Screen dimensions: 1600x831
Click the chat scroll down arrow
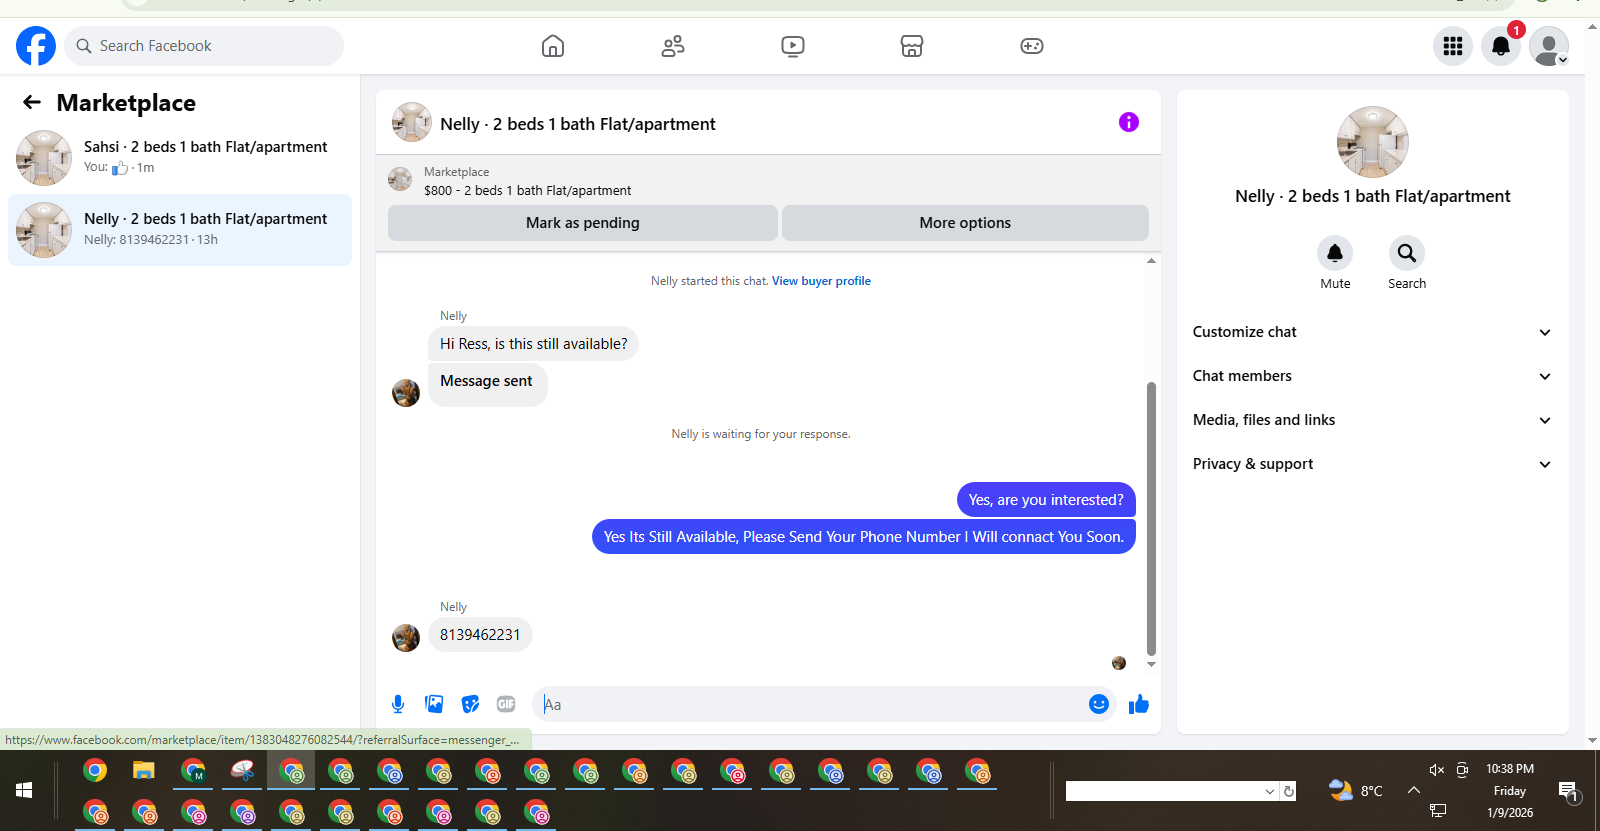click(1151, 664)
